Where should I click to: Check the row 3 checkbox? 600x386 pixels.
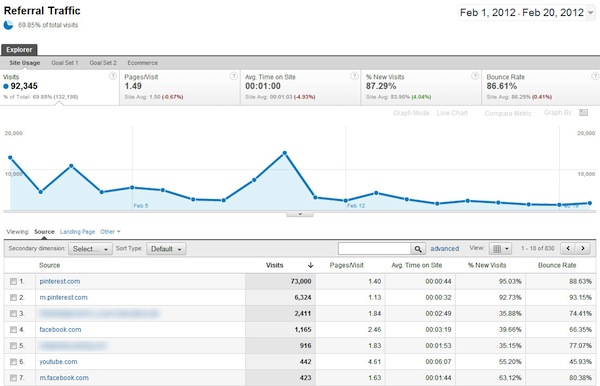tap(13, 314)
